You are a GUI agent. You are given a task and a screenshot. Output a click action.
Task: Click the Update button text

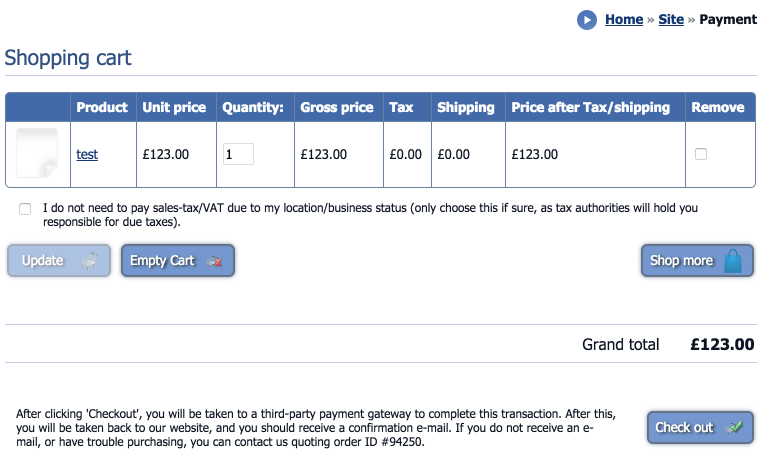tap(43, 260)
